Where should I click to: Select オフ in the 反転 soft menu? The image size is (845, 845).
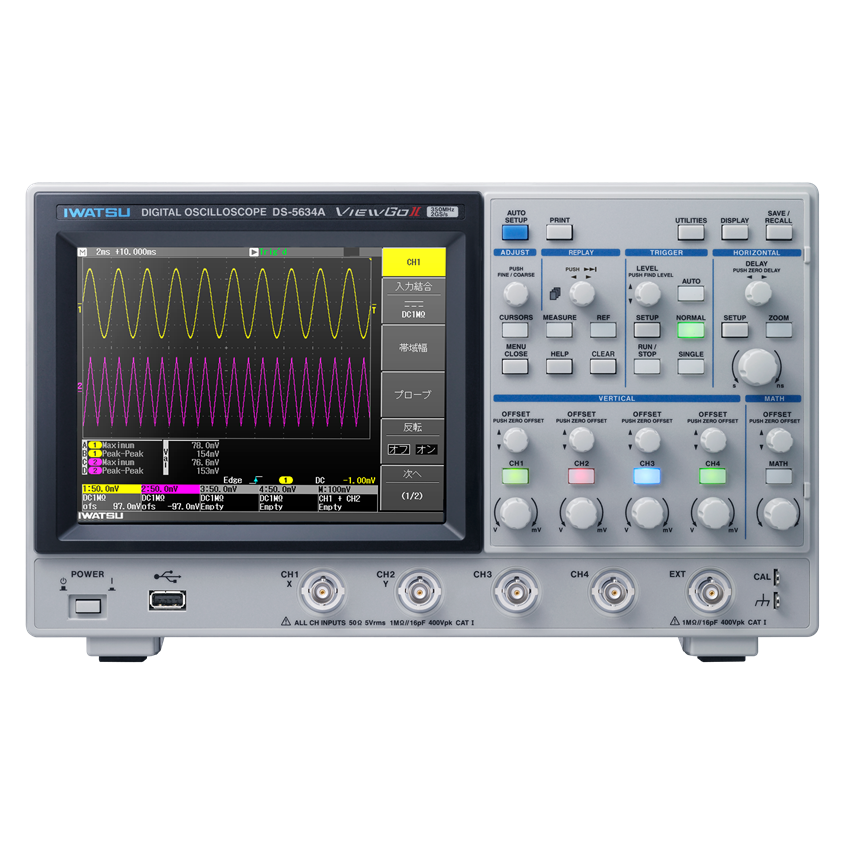(399, 449)
